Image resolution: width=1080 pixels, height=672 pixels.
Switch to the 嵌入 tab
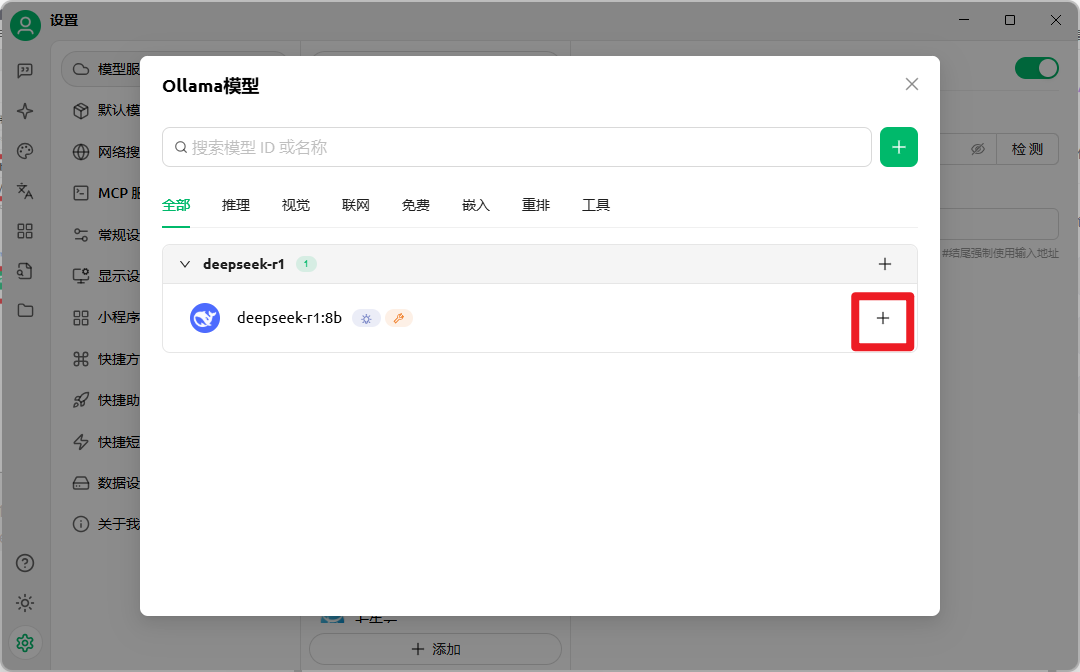pos(475,204)
